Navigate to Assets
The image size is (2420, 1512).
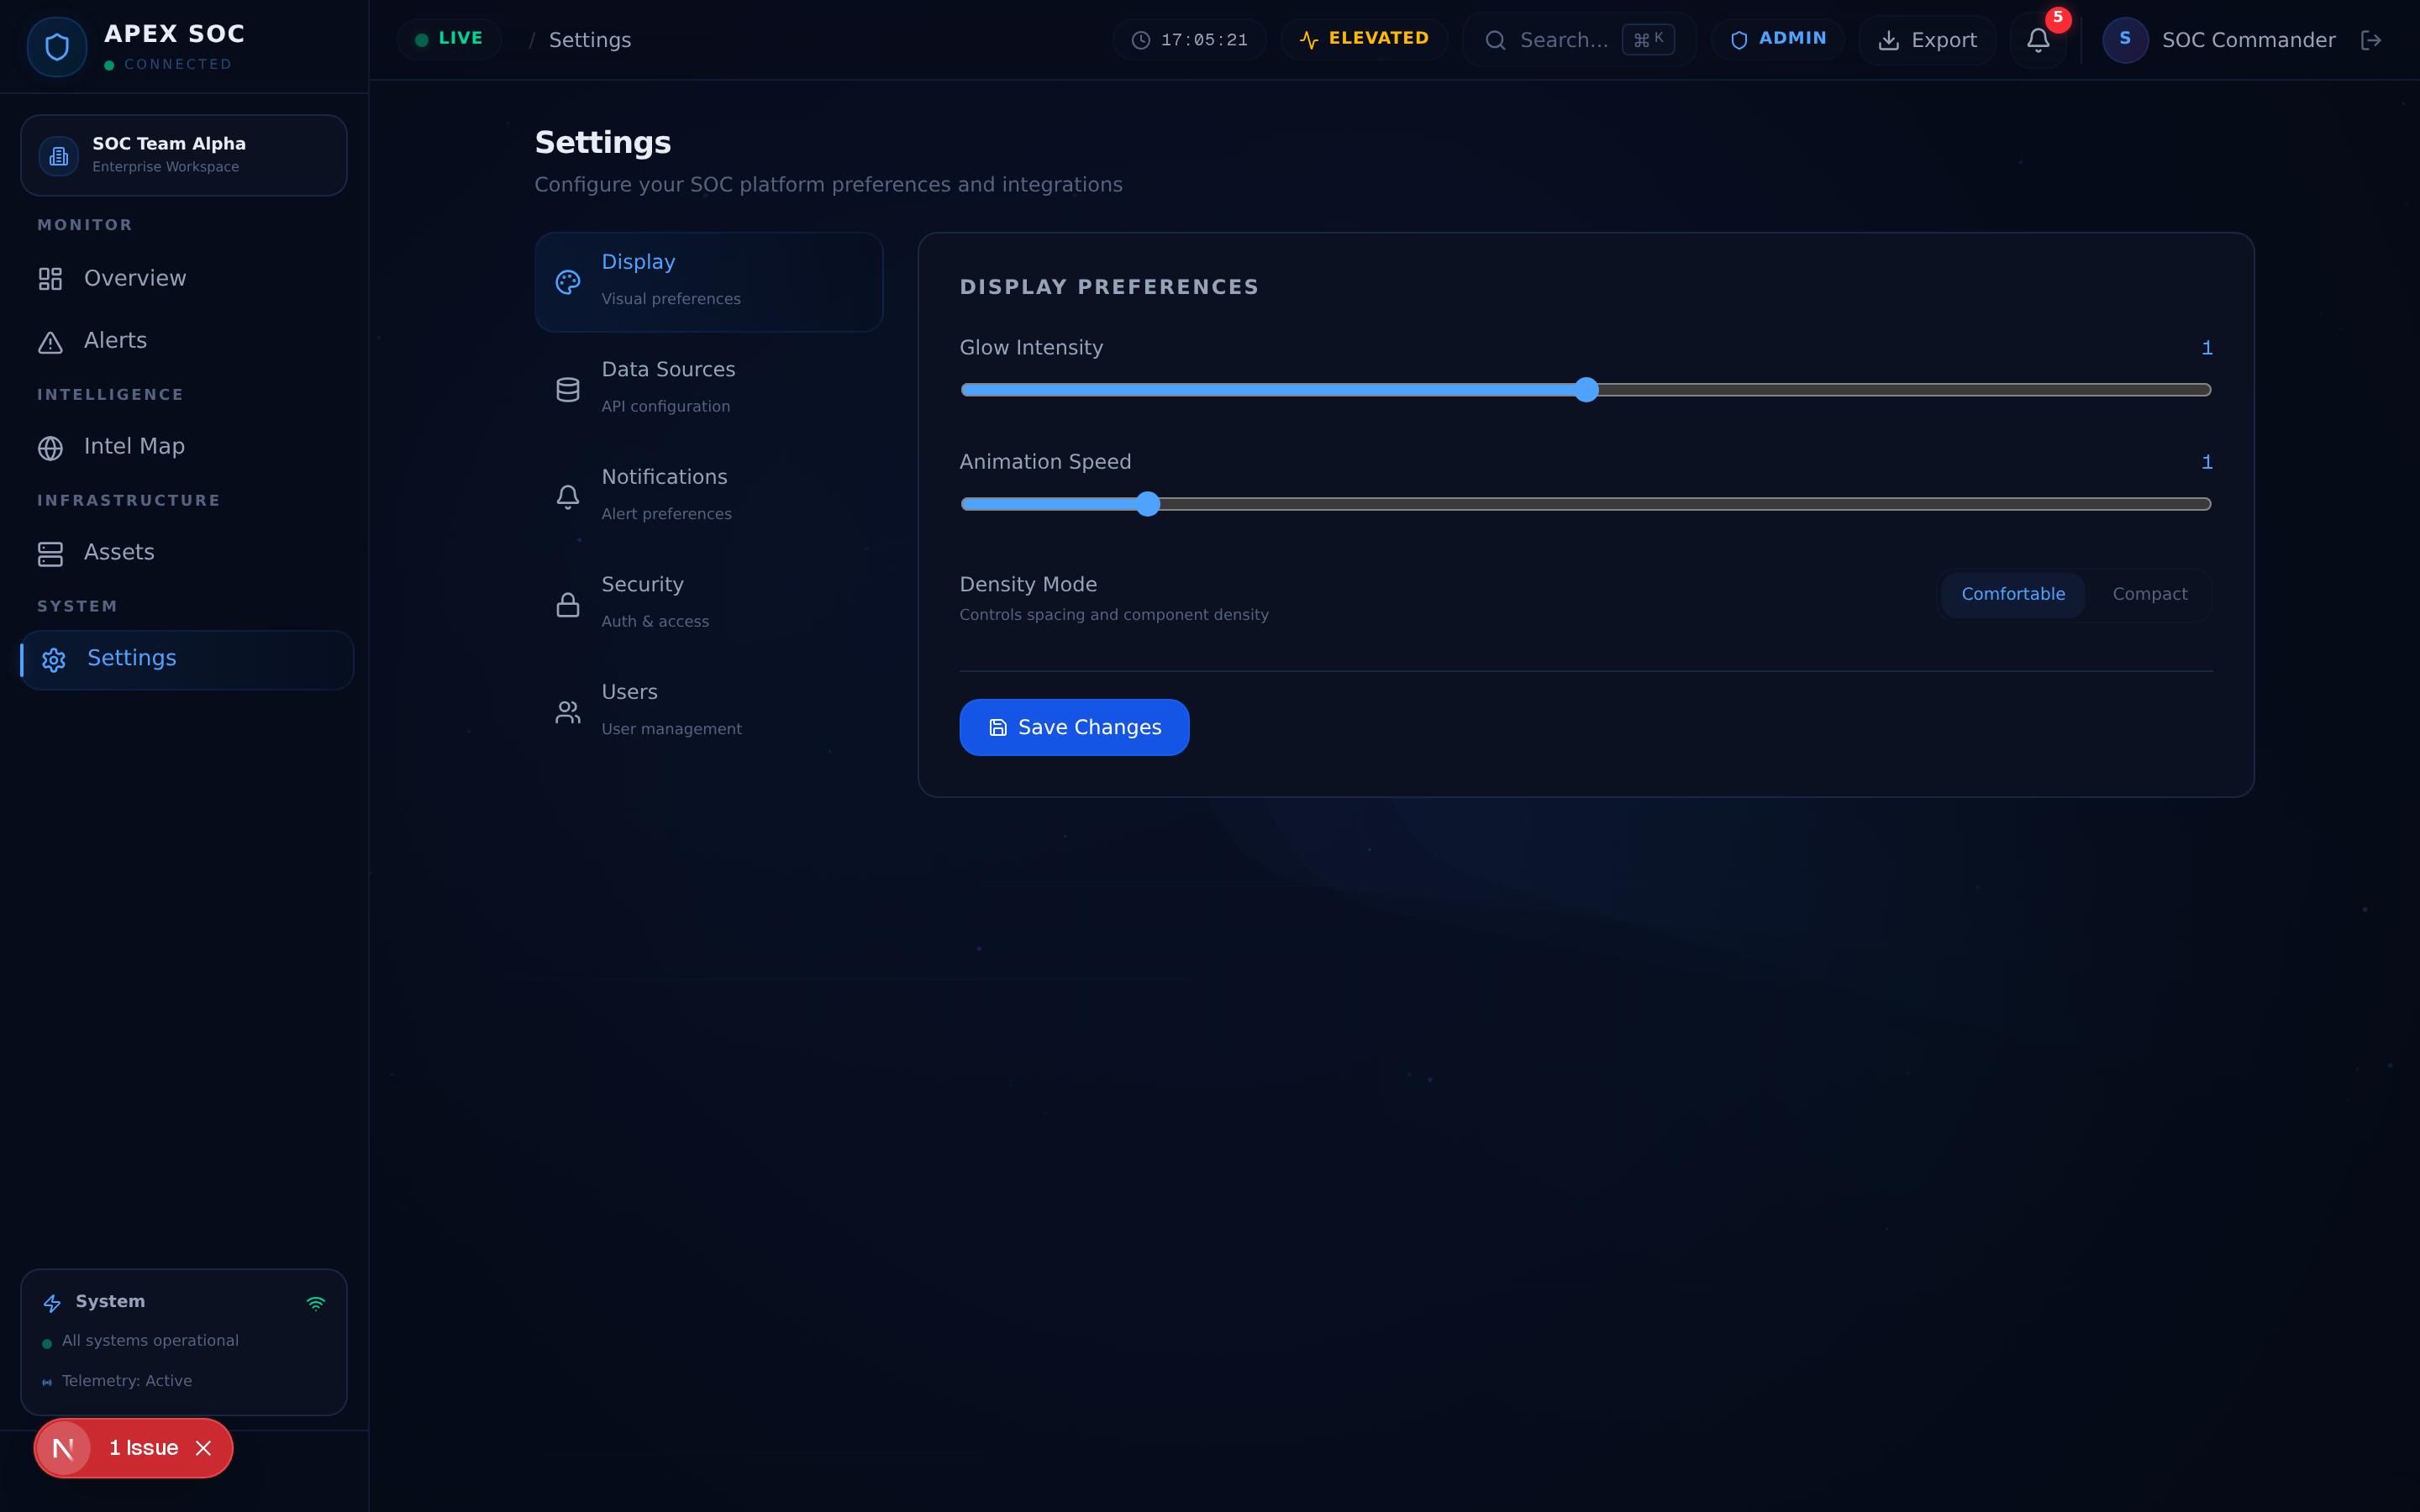pyautogui.click(x=186, y=553)
